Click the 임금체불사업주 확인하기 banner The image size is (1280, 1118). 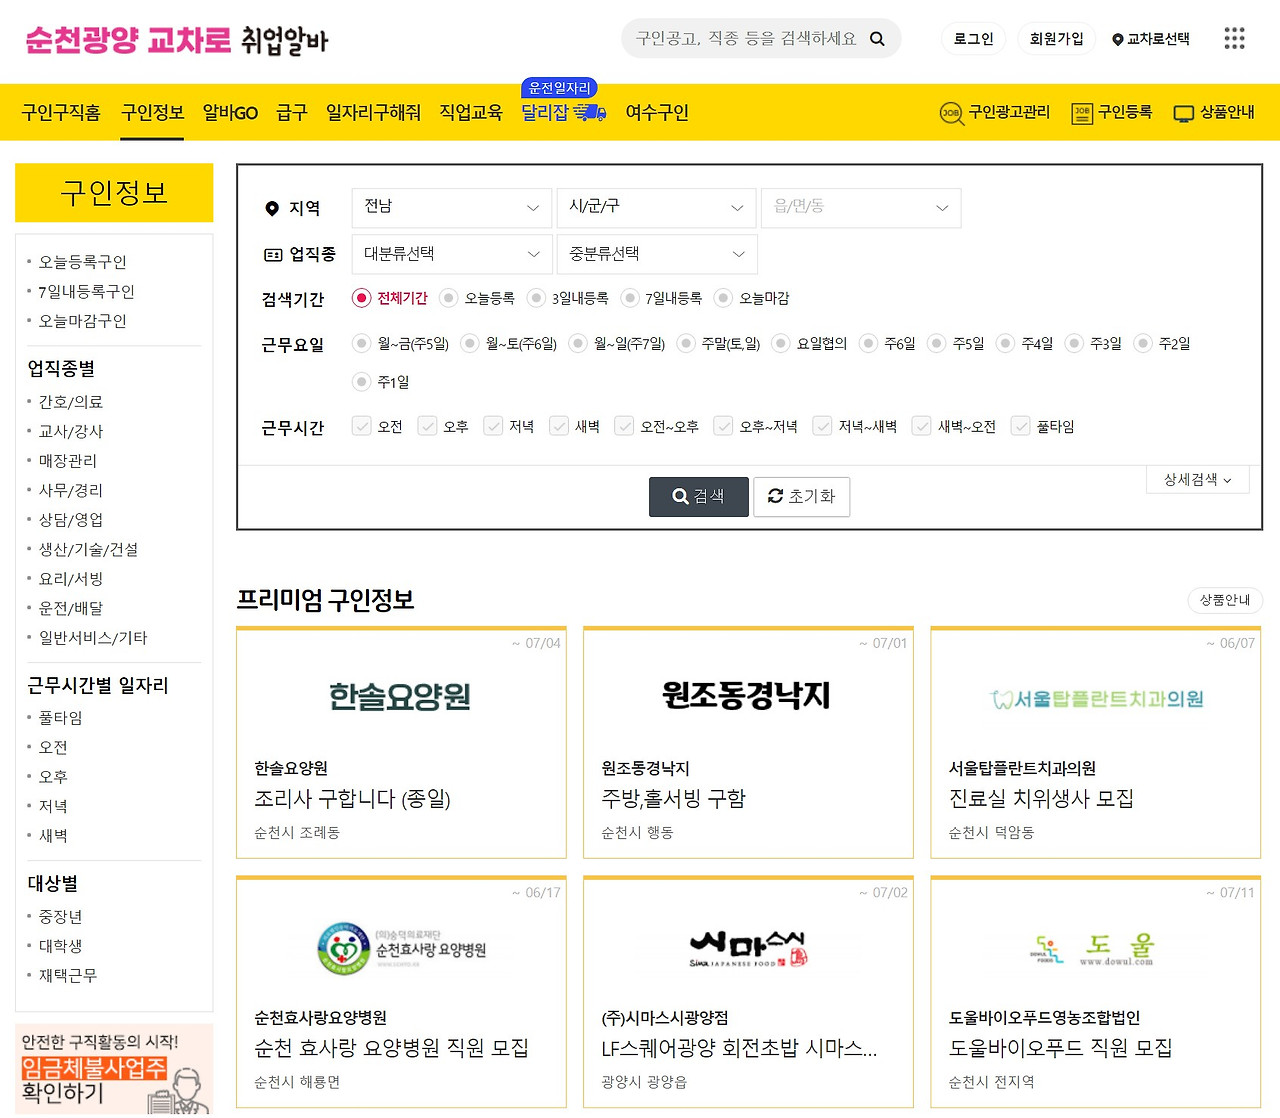pos(113,1069)
